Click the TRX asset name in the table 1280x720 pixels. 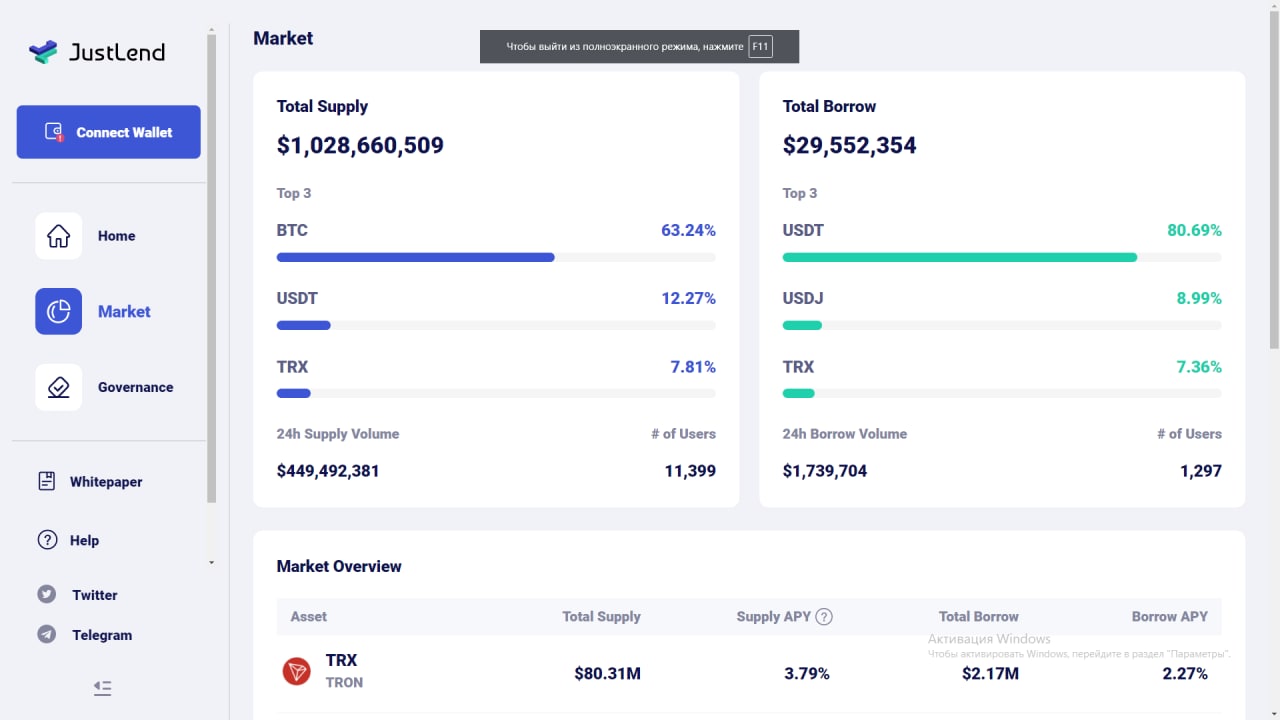[341, 660]
